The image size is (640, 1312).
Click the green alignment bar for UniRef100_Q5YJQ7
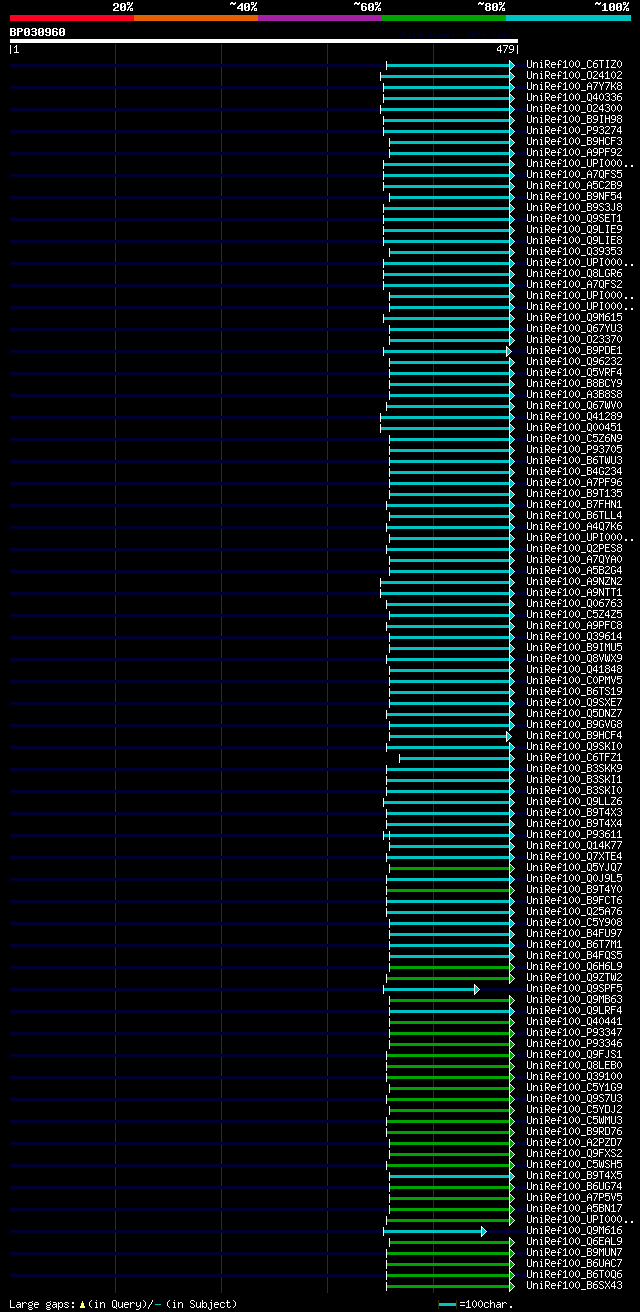(451, 868)
